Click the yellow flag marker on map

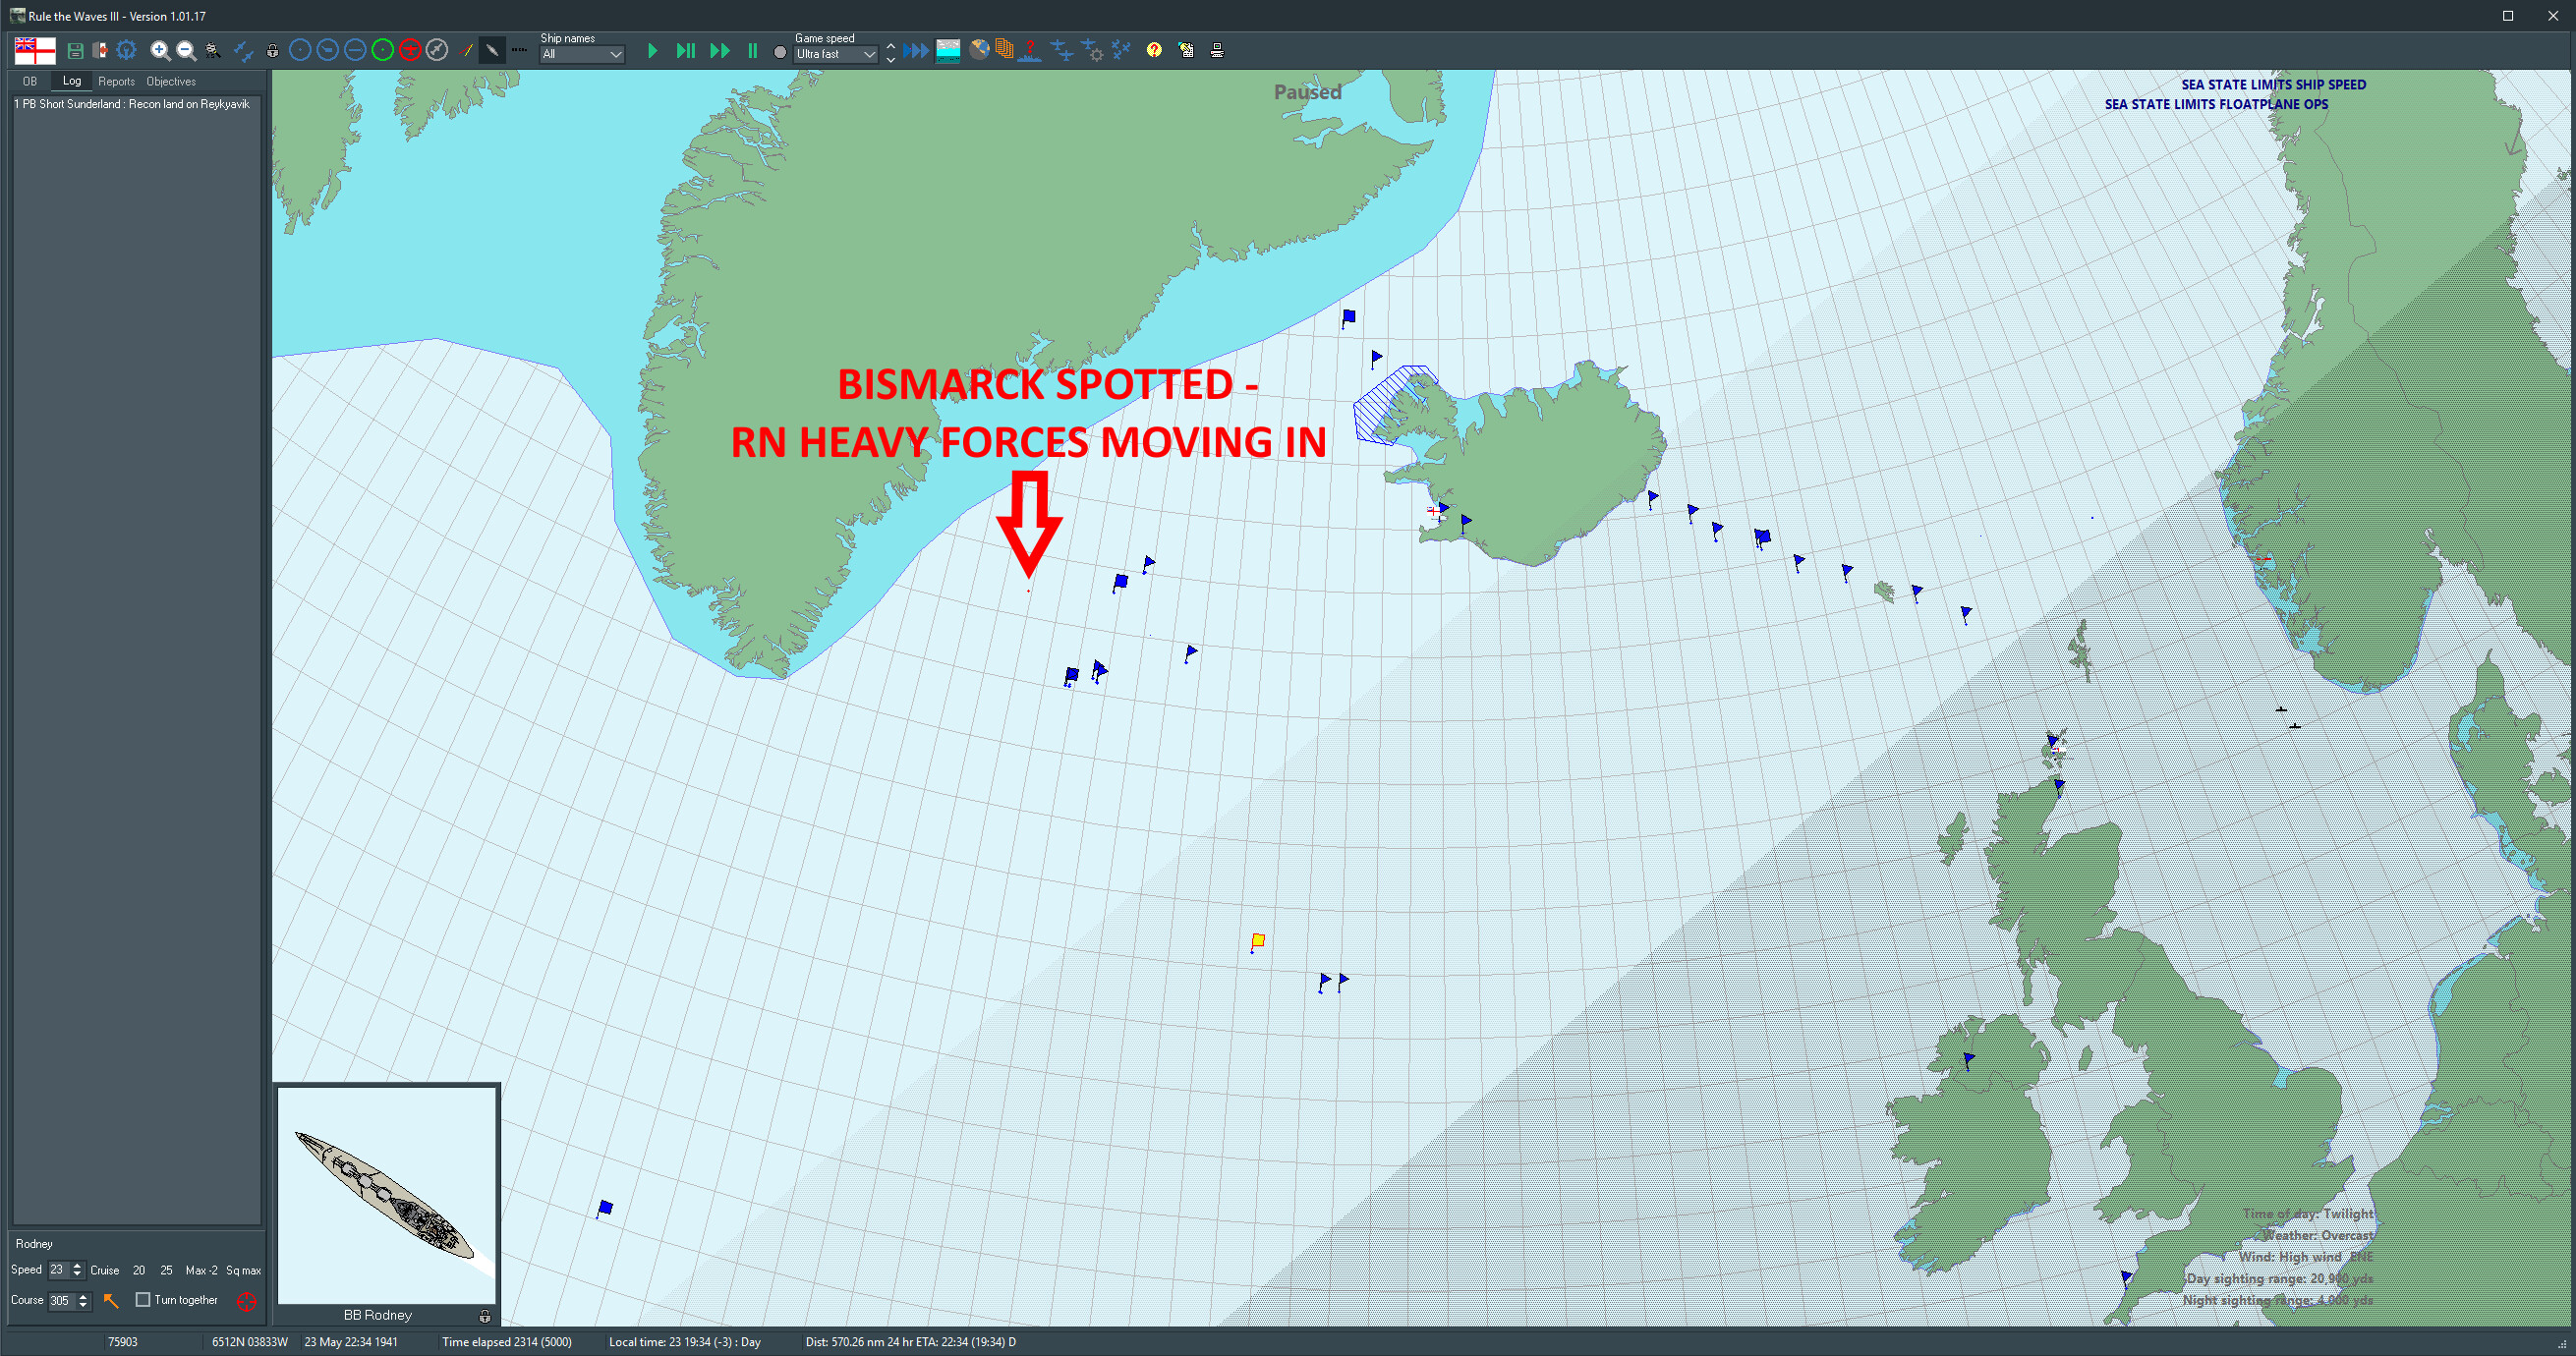point(1258,940)
